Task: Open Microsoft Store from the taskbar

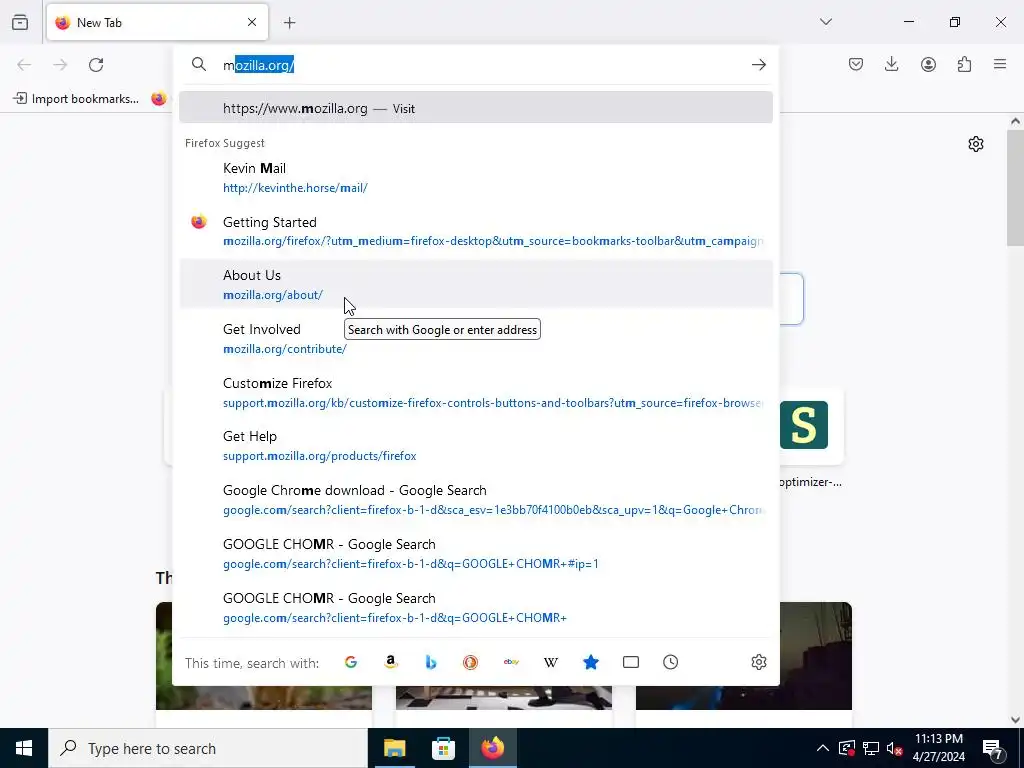Action: 443,748
